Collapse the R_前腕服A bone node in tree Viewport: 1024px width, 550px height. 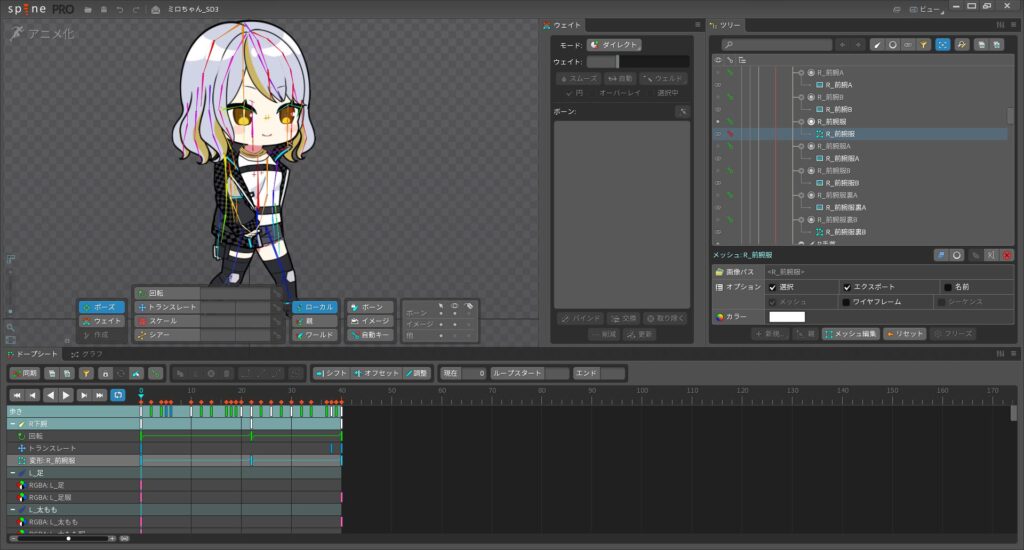(x=801, y=146)
